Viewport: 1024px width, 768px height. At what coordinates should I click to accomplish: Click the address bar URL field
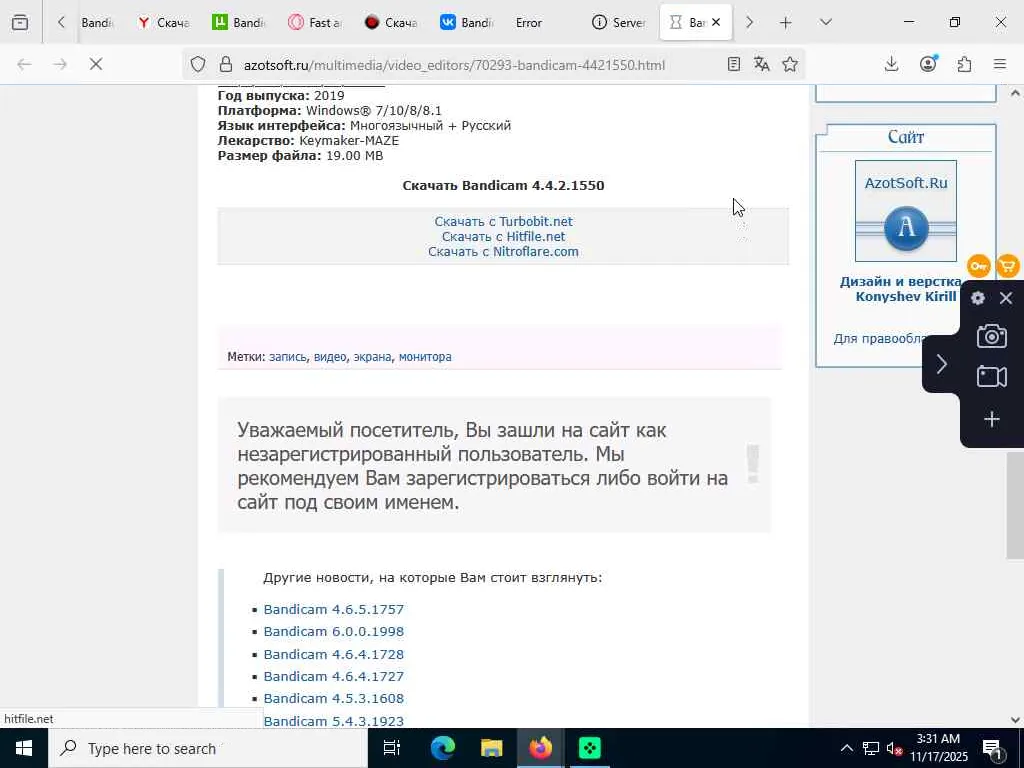pos(454,65)
